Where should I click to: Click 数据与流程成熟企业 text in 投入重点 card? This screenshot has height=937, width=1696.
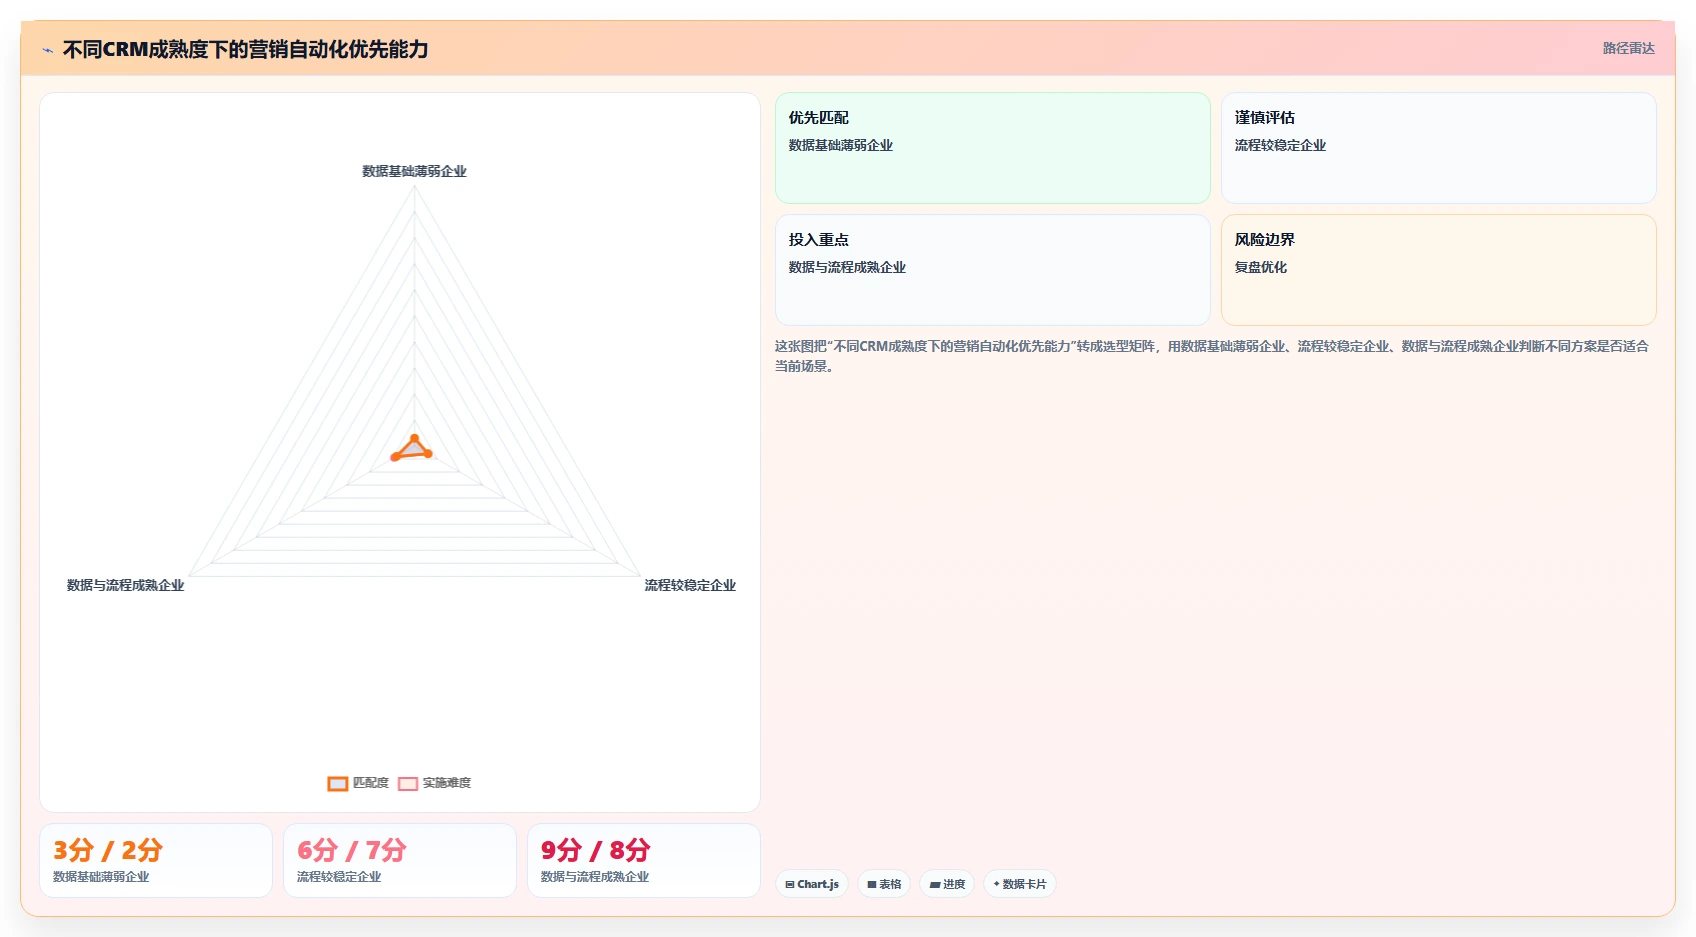[x=847, y=267]
